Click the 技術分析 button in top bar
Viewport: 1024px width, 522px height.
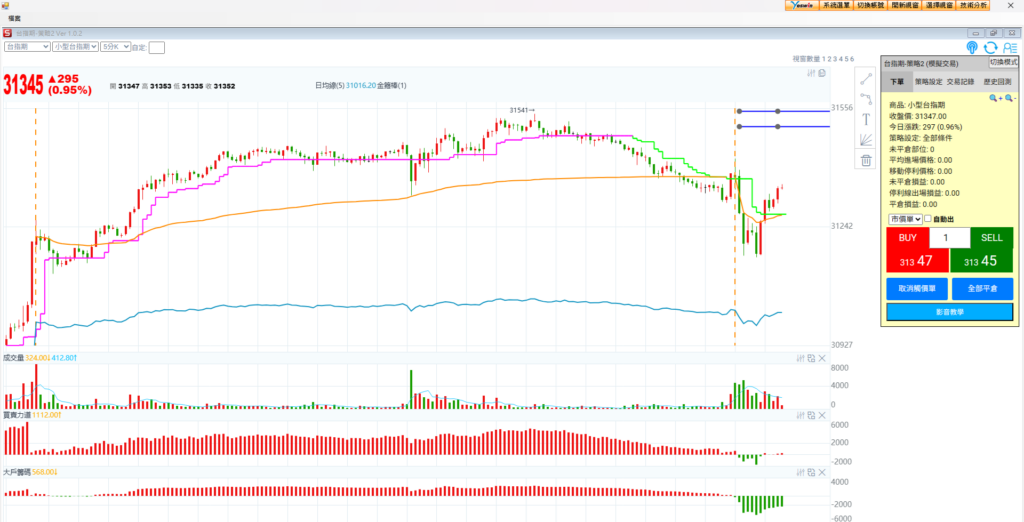coord(973,5)
